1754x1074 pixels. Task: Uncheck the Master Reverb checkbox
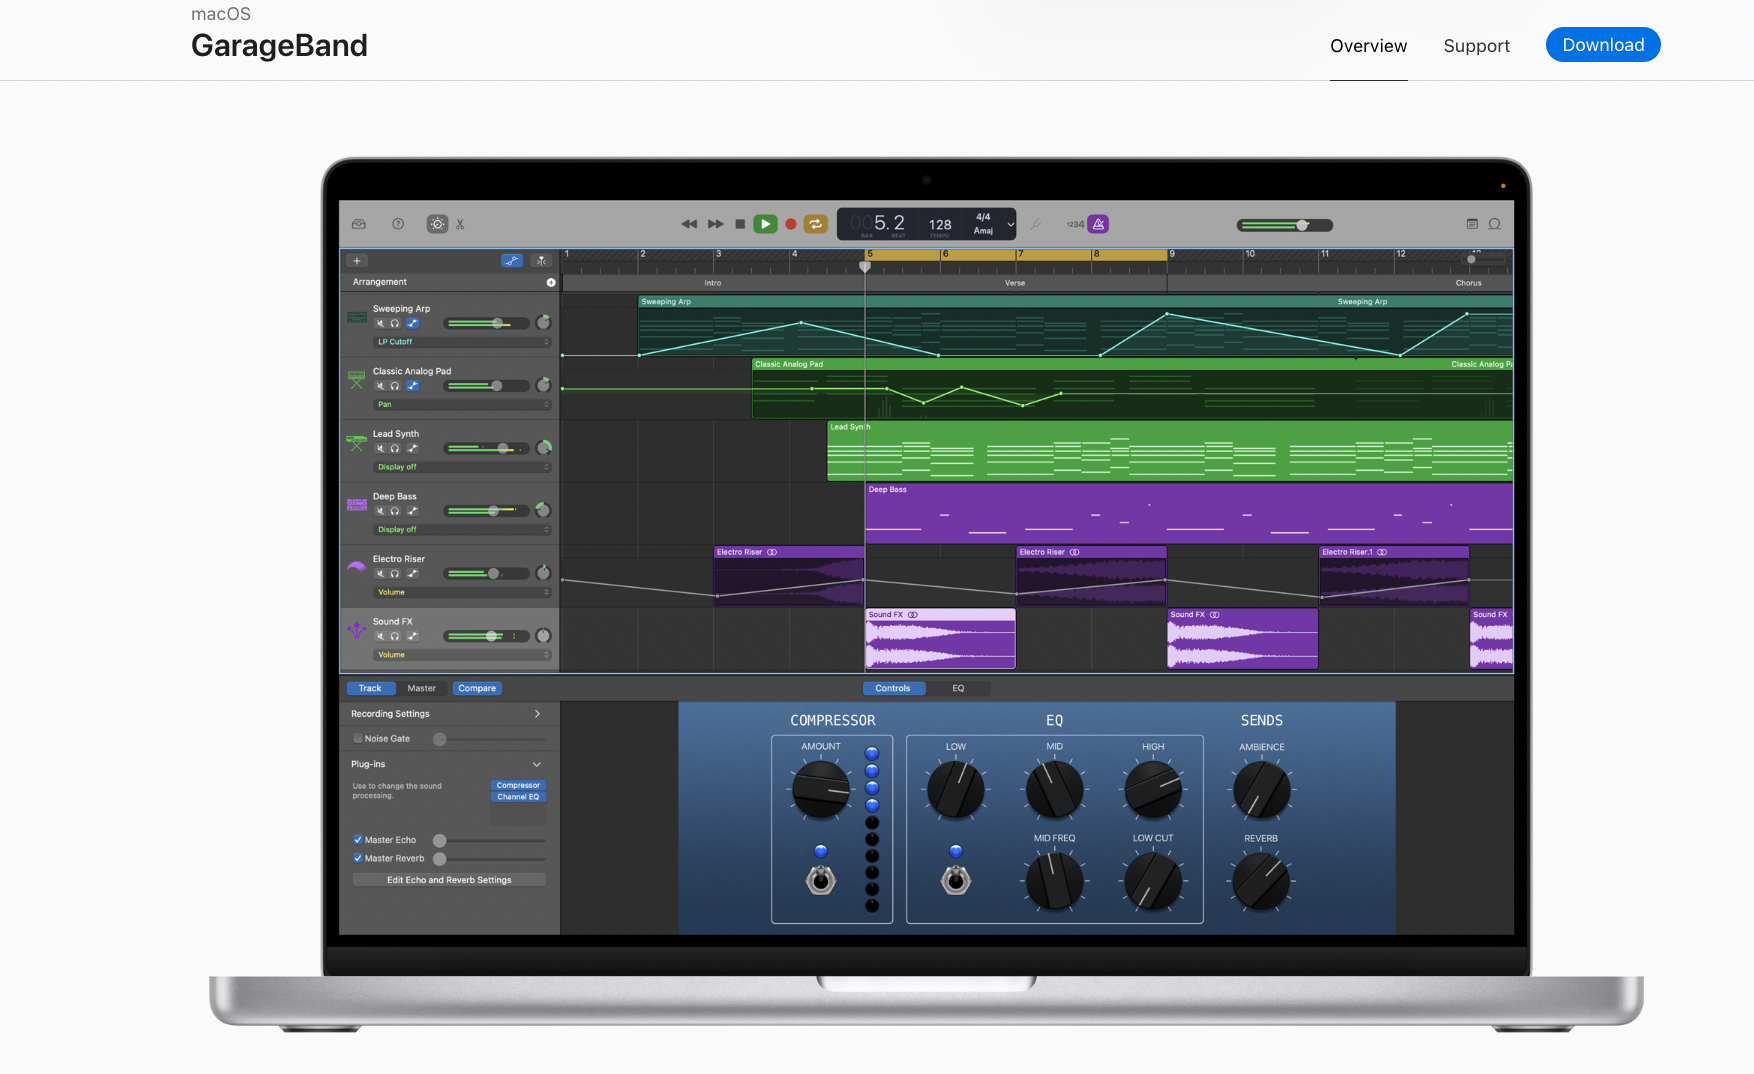[x=358, y=858]
